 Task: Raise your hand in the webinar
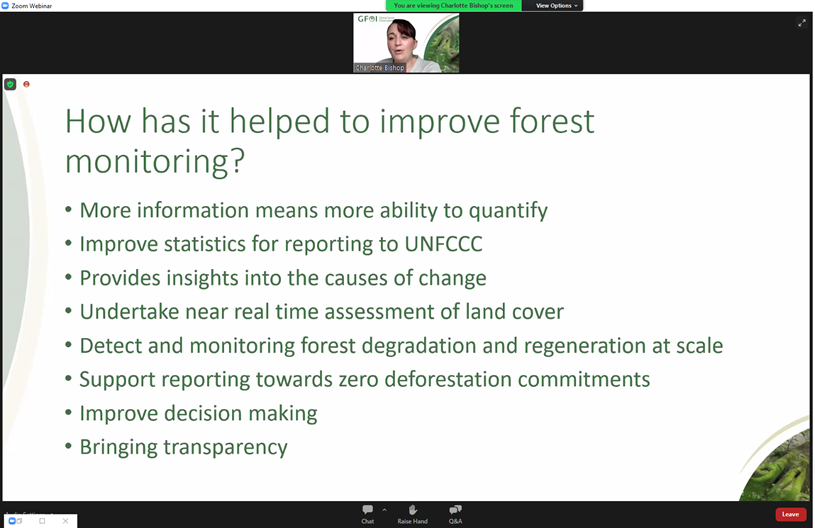click(413, 514)
